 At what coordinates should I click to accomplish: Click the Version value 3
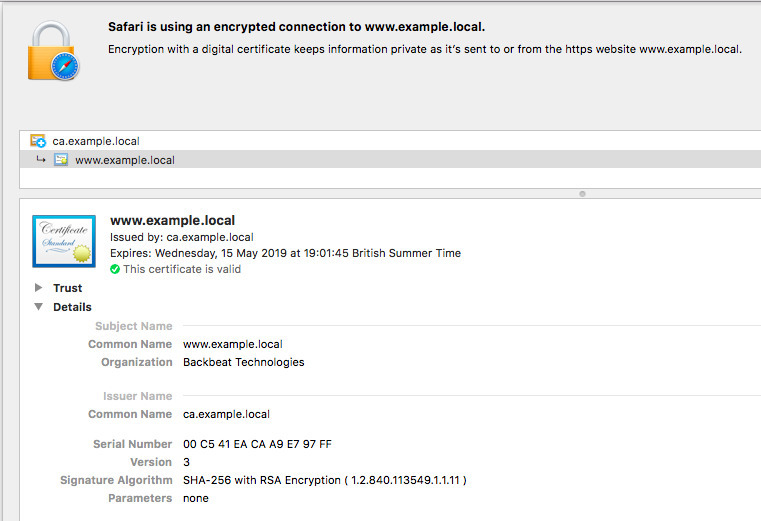pos(186,462)
